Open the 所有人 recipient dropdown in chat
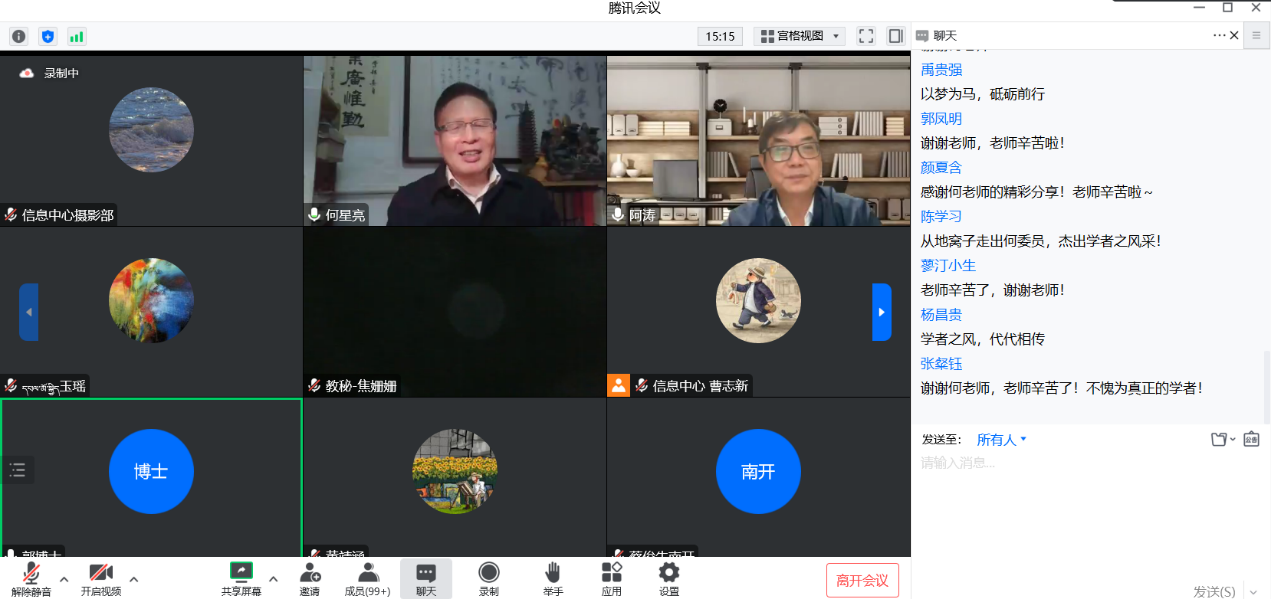 pos(1001,440)
